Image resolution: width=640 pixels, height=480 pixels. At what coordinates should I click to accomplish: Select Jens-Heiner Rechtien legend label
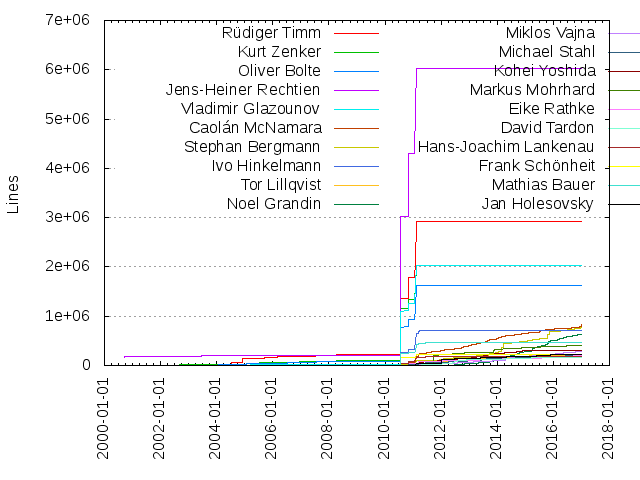pos(243,90)
